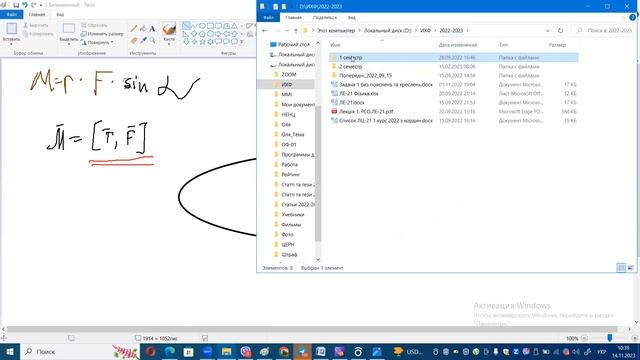Click the Select (Выделить) rectangle icon

(x=69, y=28)
